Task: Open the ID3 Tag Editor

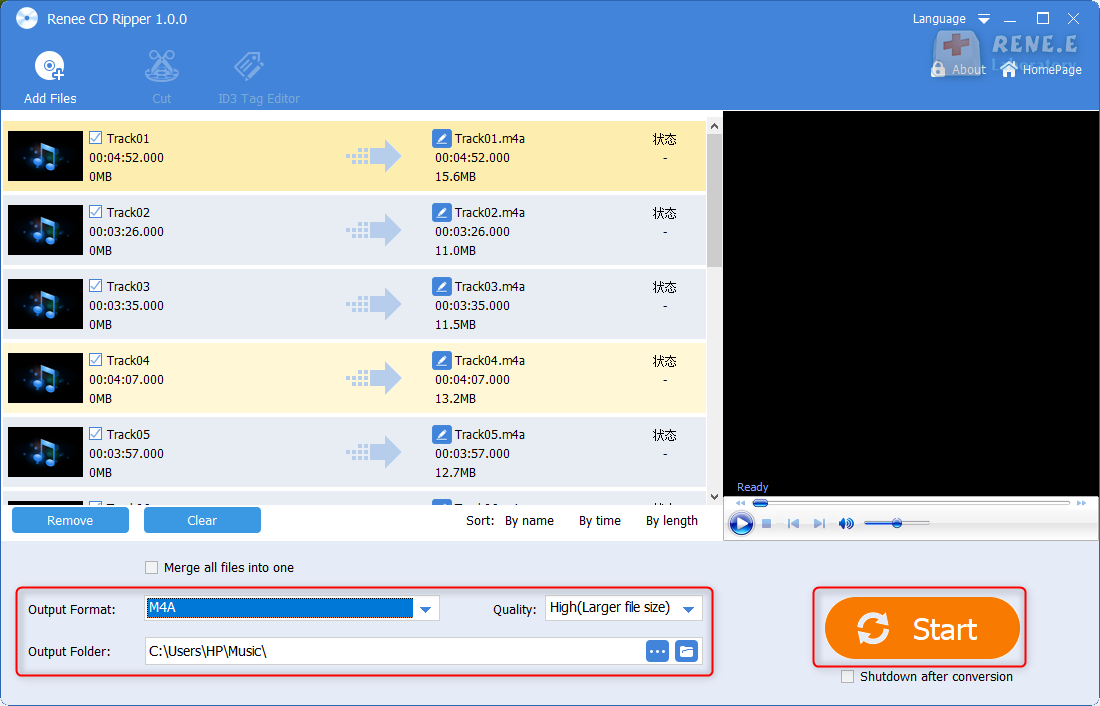Action: (248, 67)
